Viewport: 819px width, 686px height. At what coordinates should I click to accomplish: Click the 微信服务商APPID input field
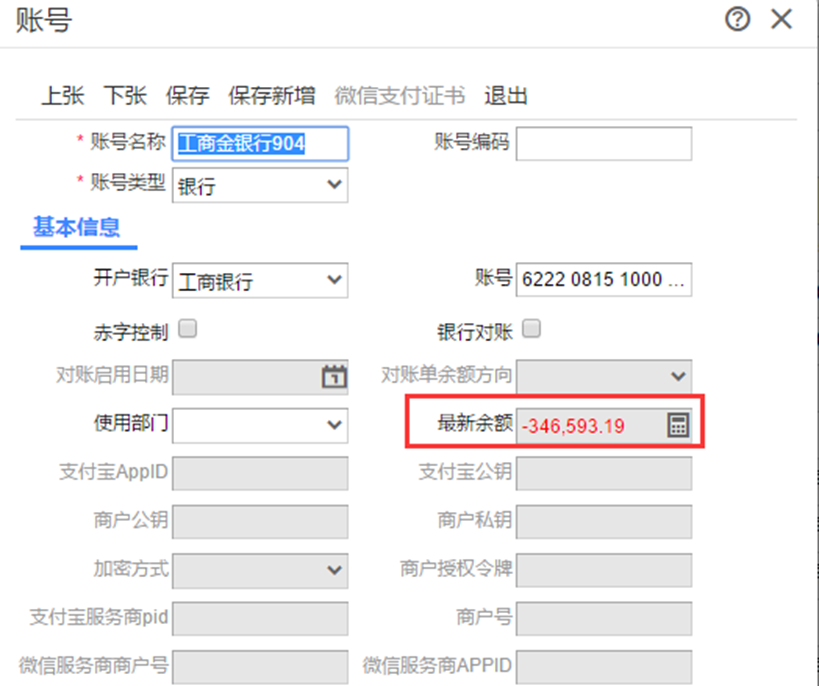point(604,667)
